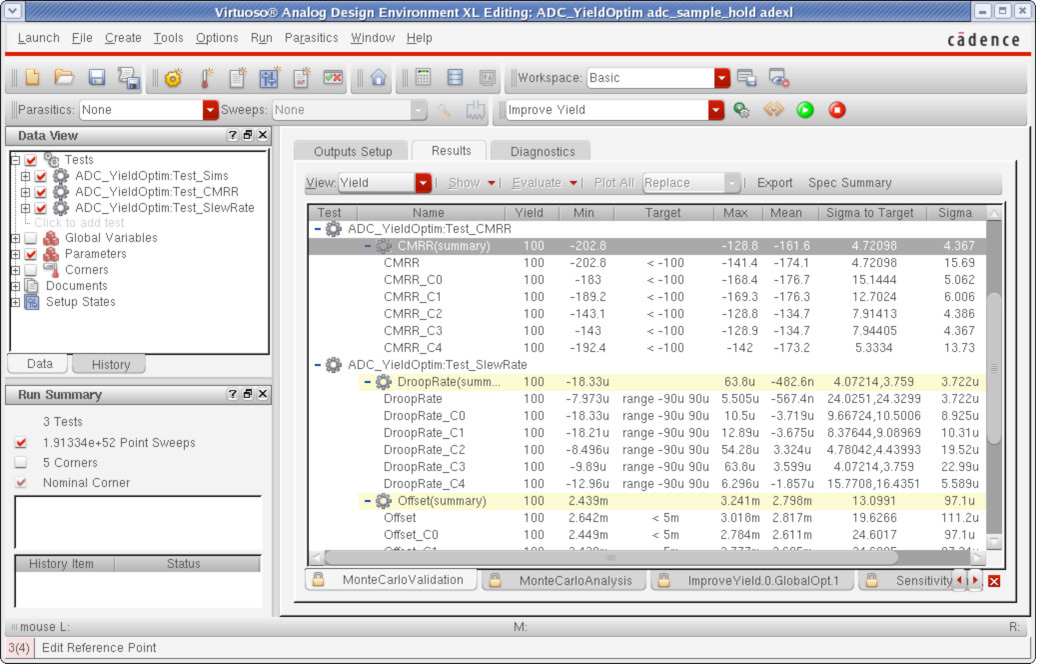The image size is (1037, 664).
Task: Click the orange double-arrow icon next to Improve Yield
Action: (x=773, y=110)
